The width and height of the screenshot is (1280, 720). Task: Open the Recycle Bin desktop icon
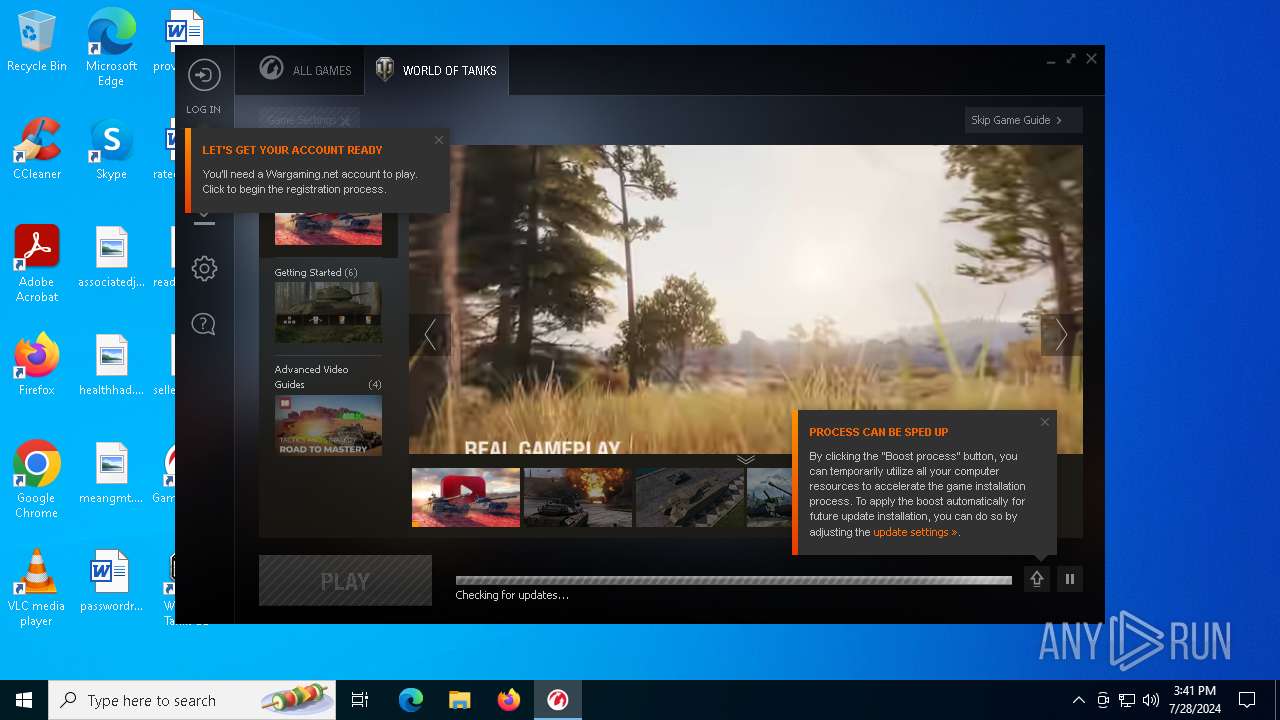(37, 42)
